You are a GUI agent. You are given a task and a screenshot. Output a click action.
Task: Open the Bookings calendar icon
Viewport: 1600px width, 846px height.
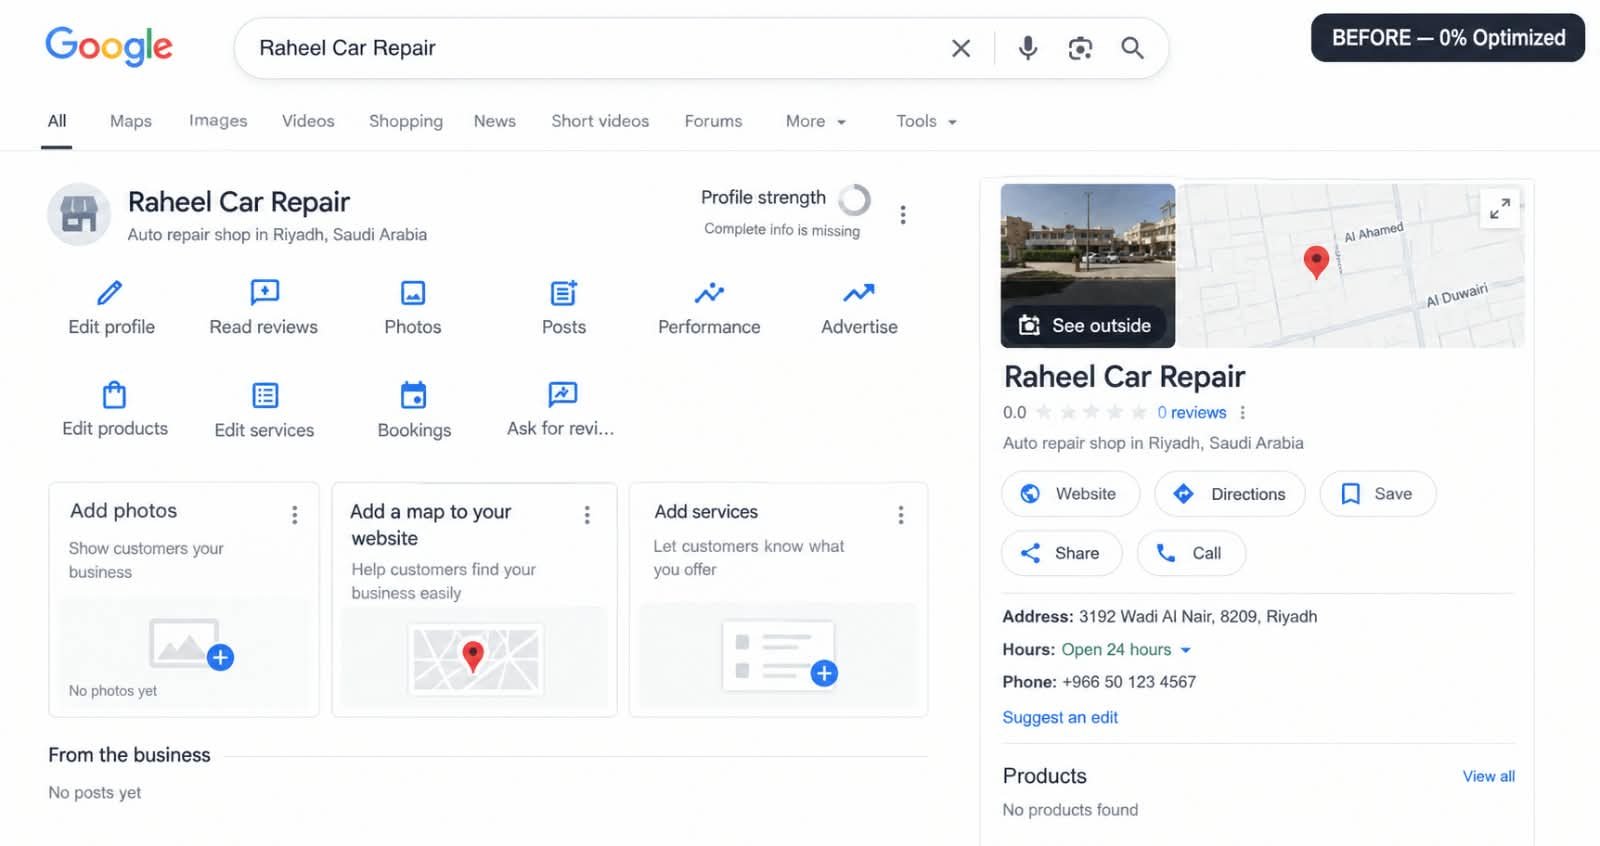(414, 395)
